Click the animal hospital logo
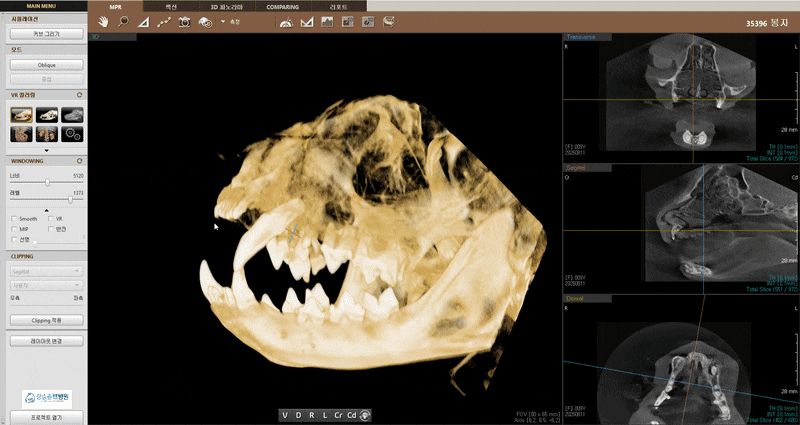The image size is (800, 425). click(46, 398)
